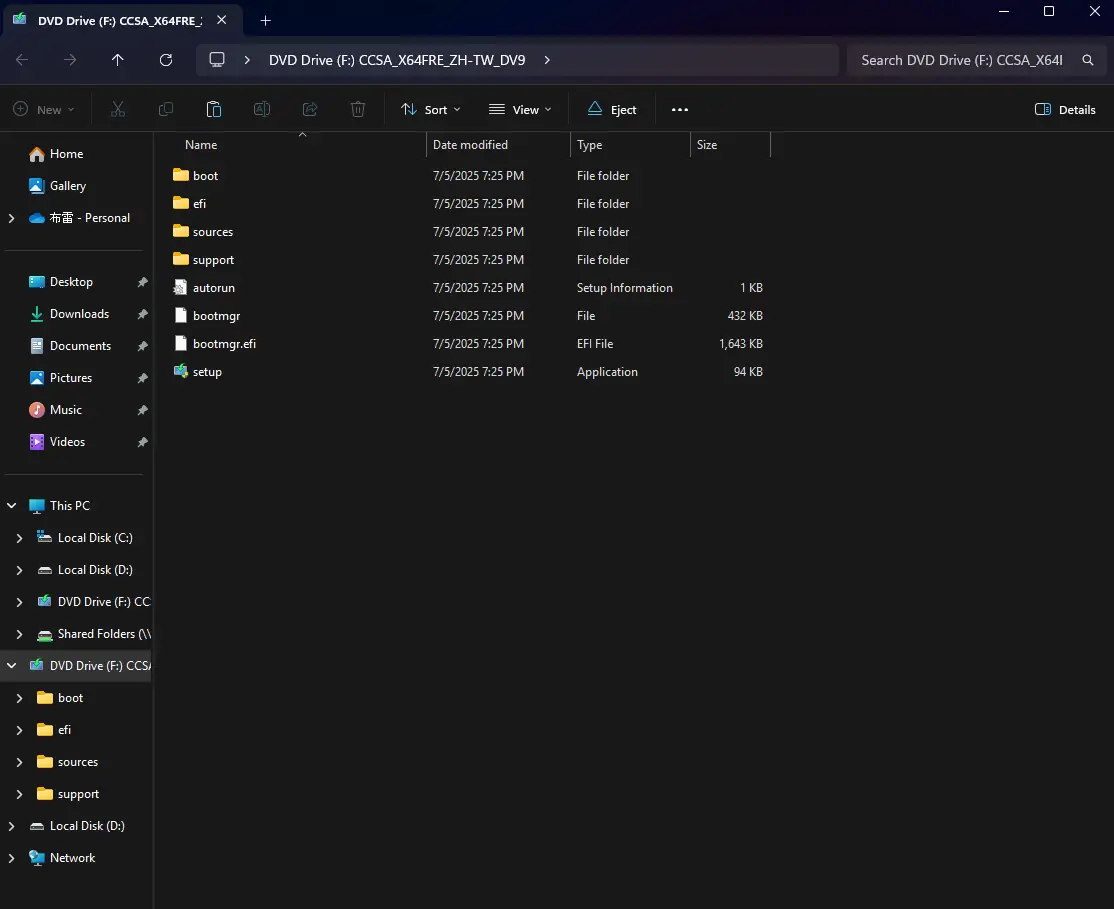Click the 'EFI File' type cell

(595, 343)
